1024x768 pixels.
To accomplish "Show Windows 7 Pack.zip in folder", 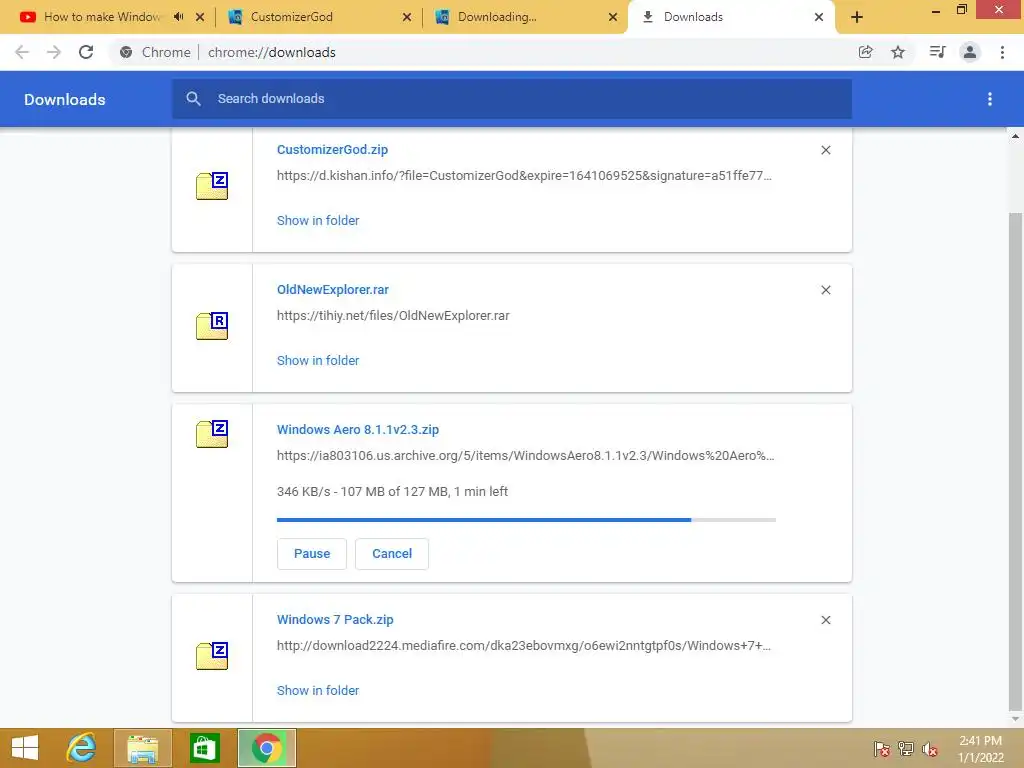I will point(318,691).
